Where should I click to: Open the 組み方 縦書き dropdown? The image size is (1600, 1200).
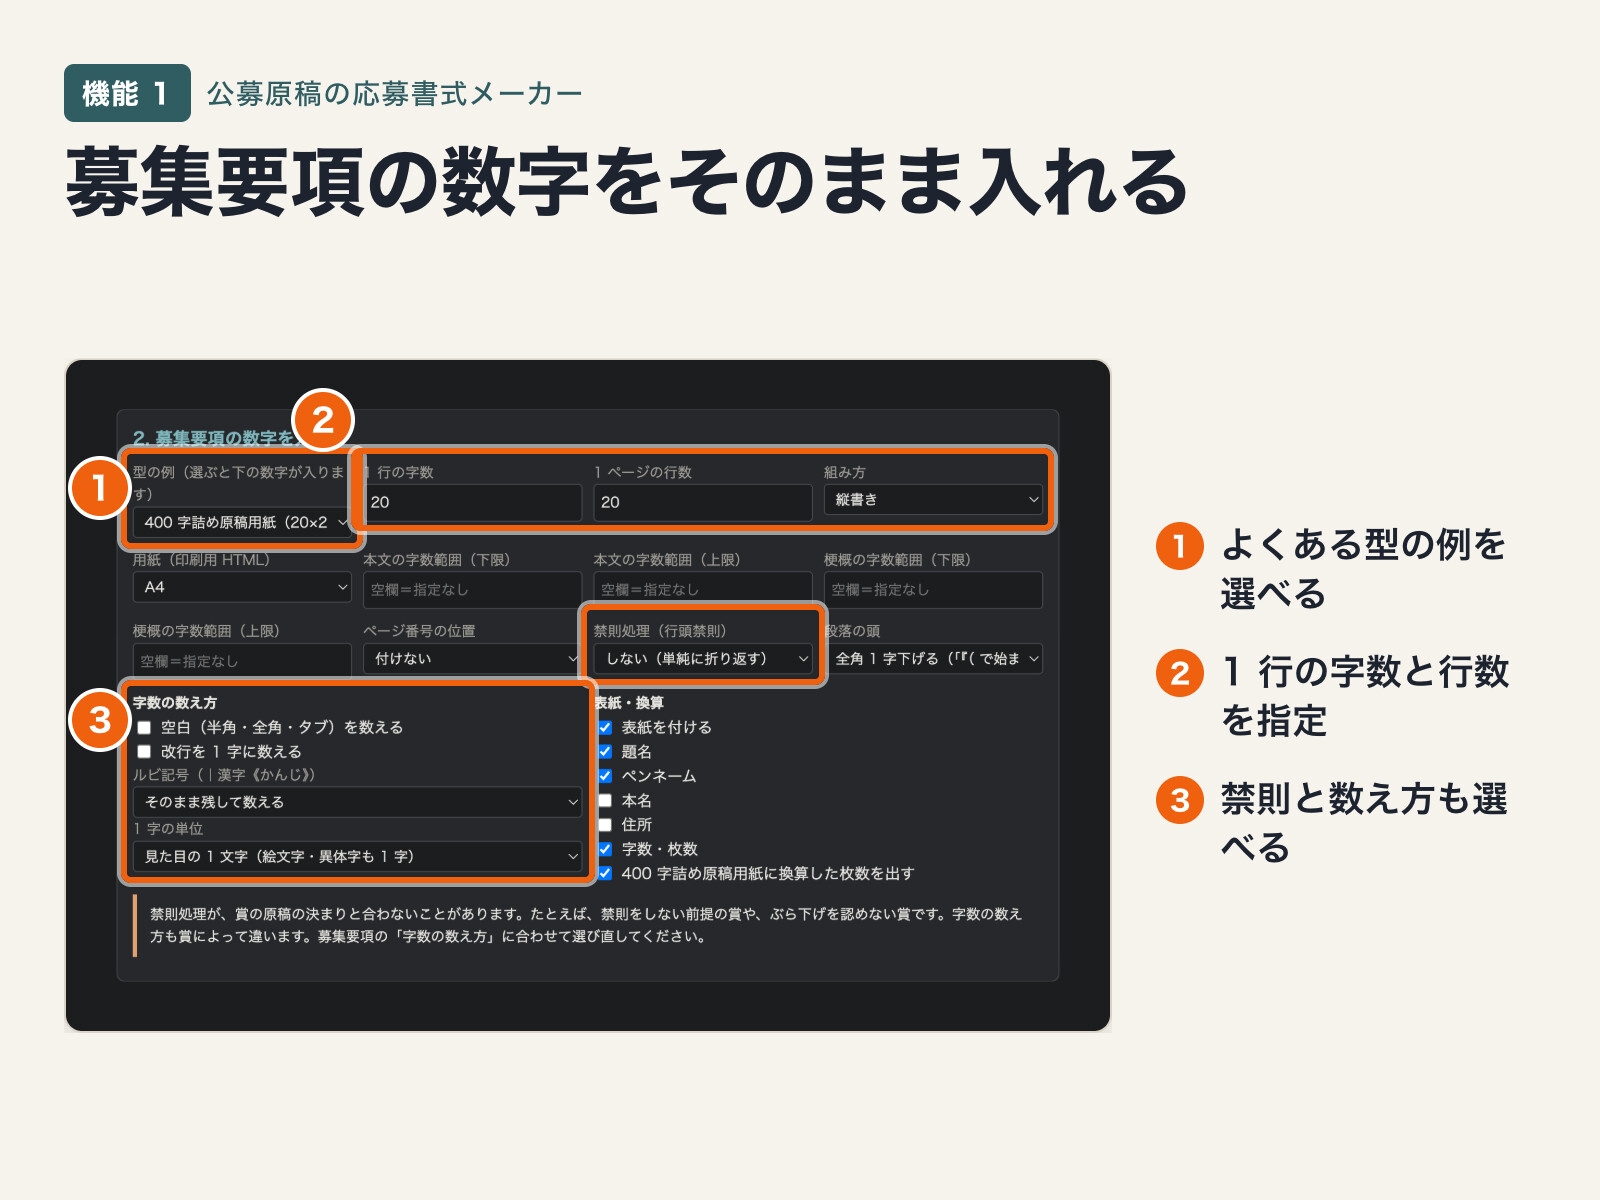point(933,500)
